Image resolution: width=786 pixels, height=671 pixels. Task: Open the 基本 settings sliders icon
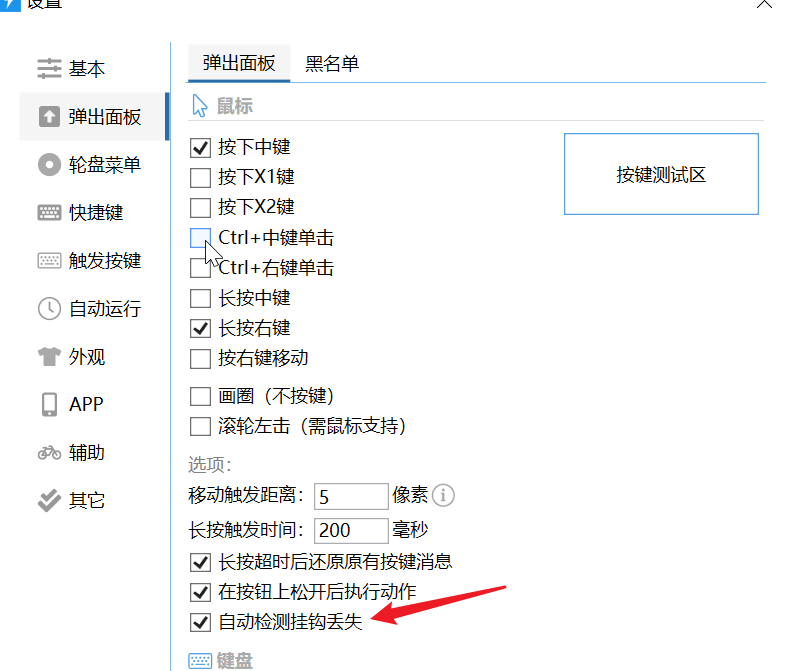pos(49,69)
